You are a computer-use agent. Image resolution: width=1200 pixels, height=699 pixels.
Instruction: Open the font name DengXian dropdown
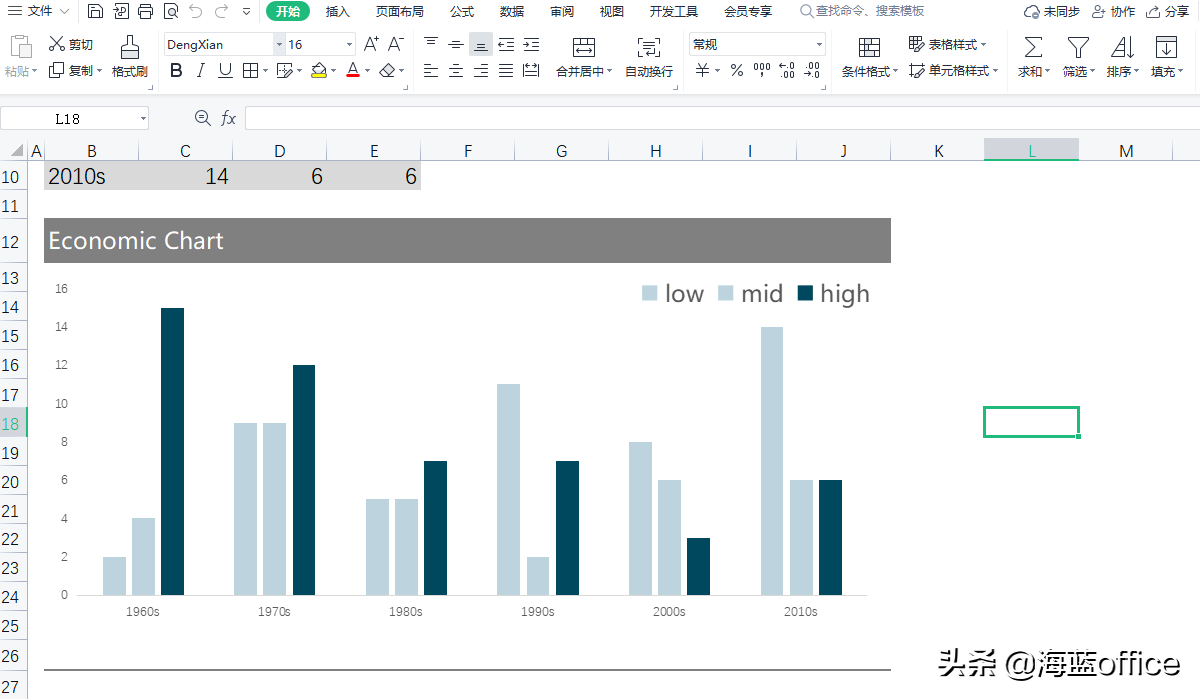point(279,45)
